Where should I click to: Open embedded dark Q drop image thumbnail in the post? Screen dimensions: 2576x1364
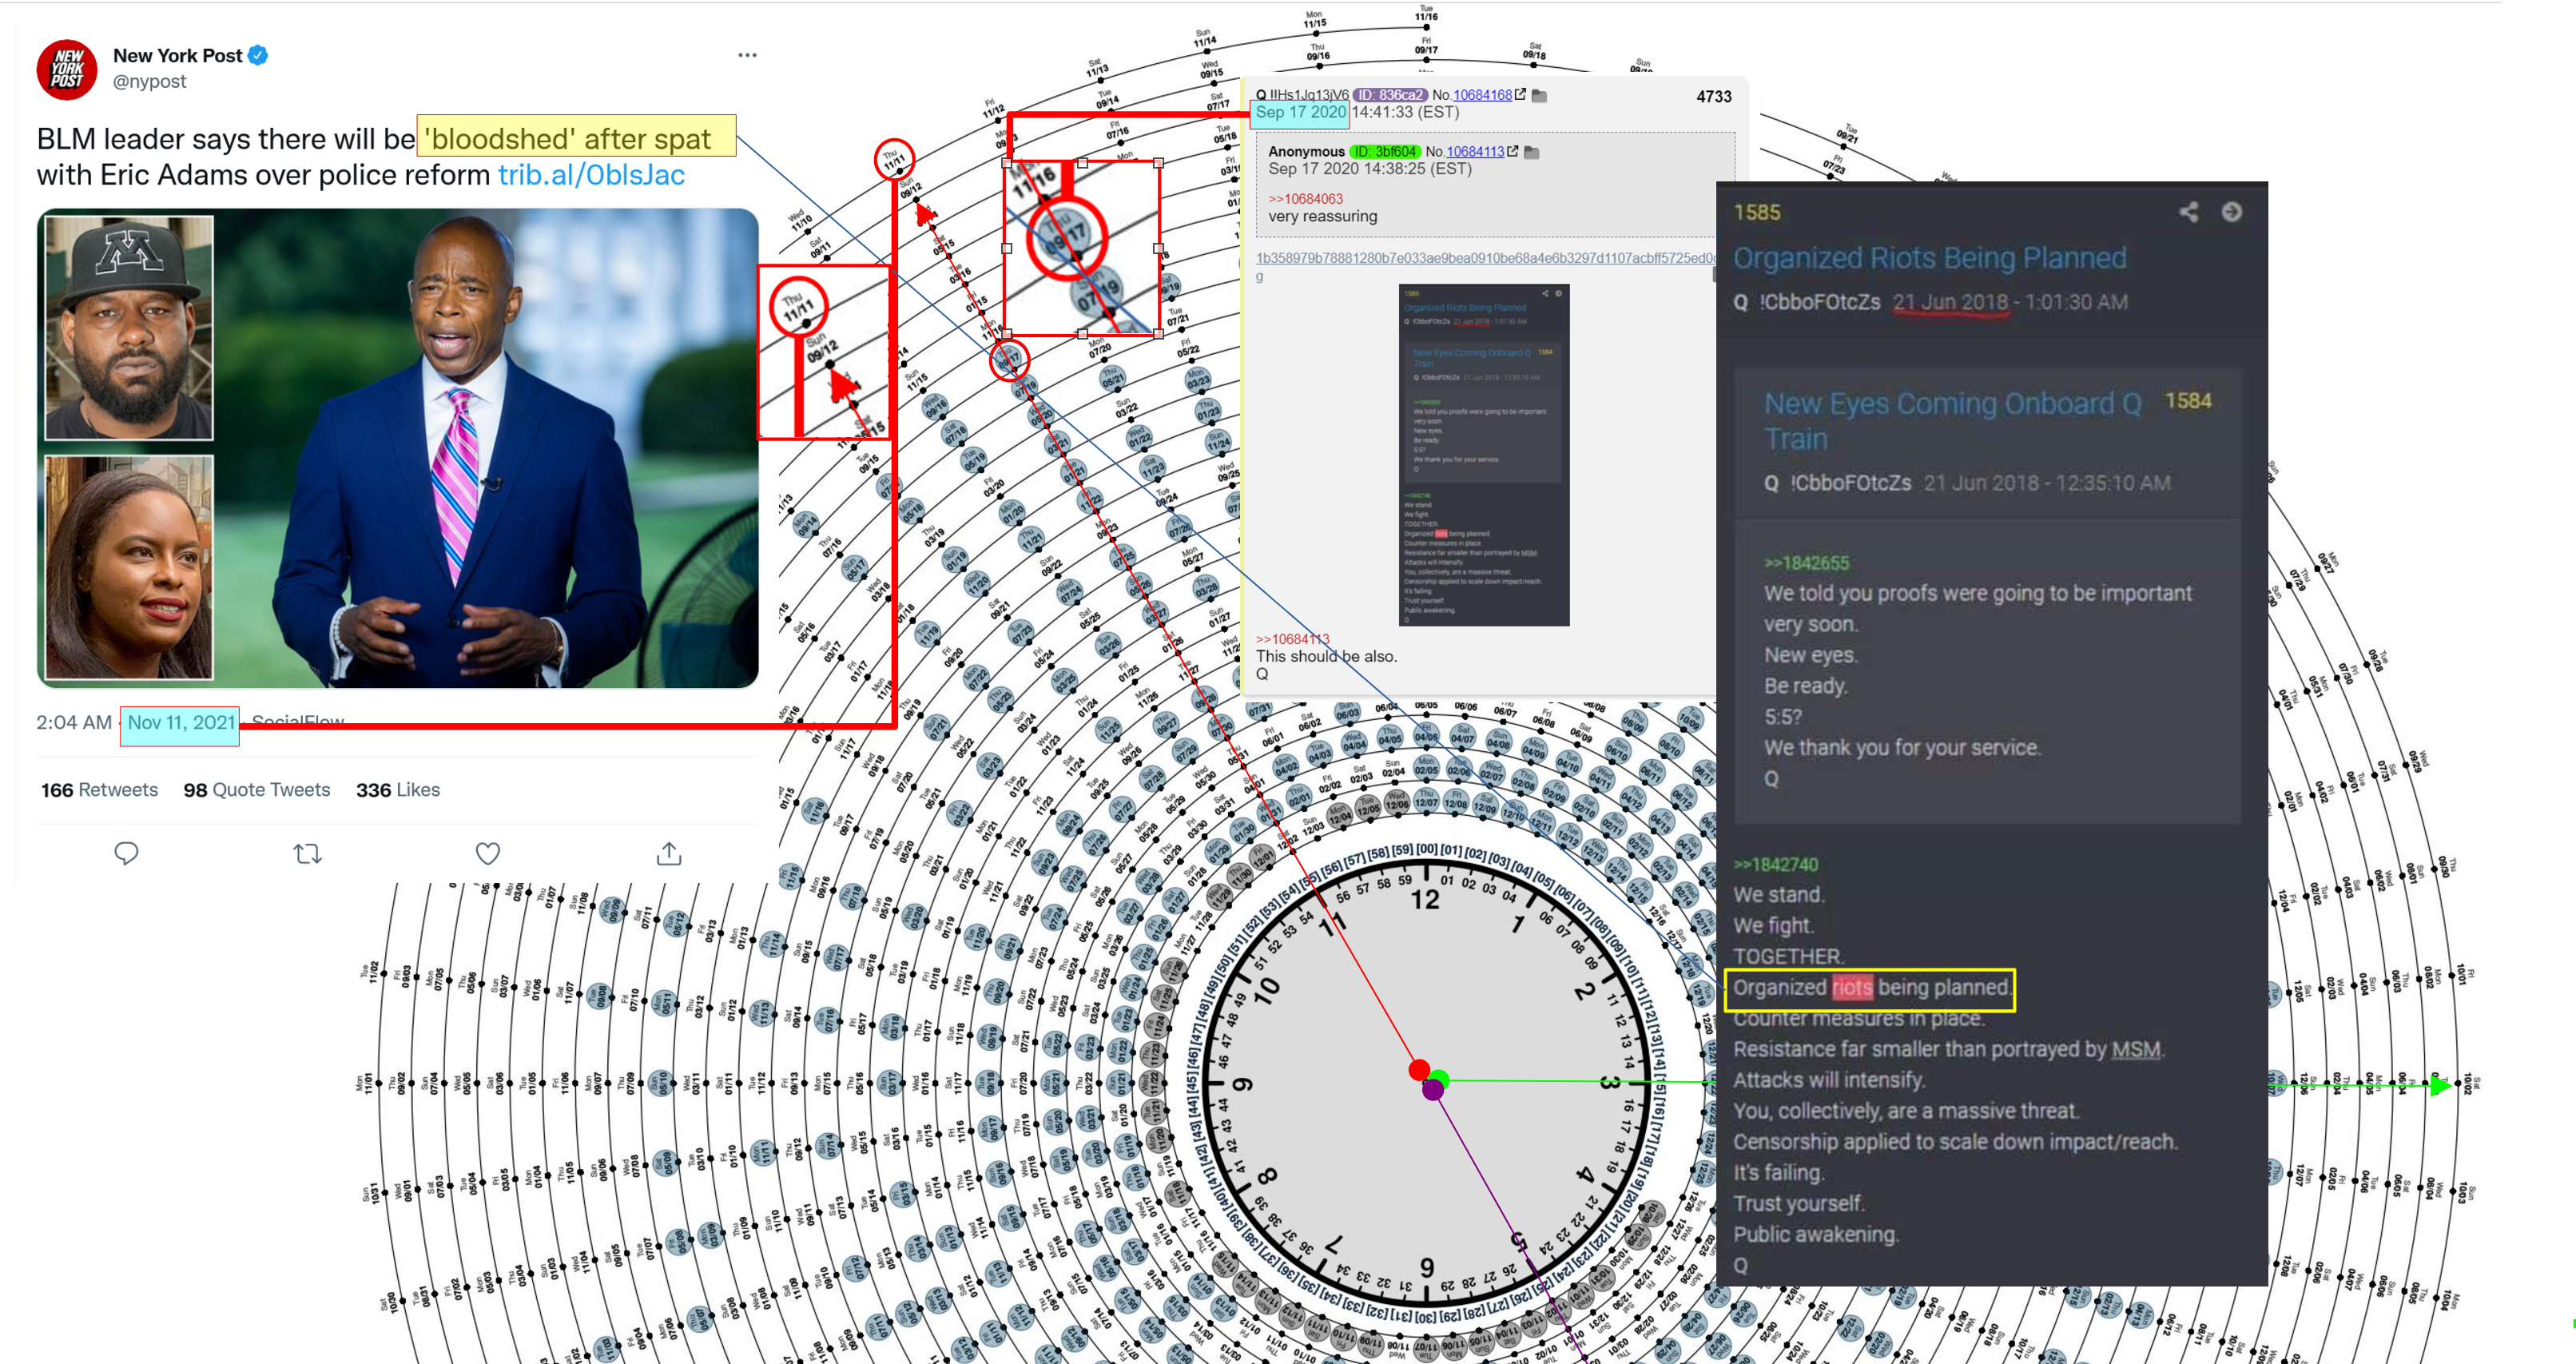click(x=1484, y=455)
